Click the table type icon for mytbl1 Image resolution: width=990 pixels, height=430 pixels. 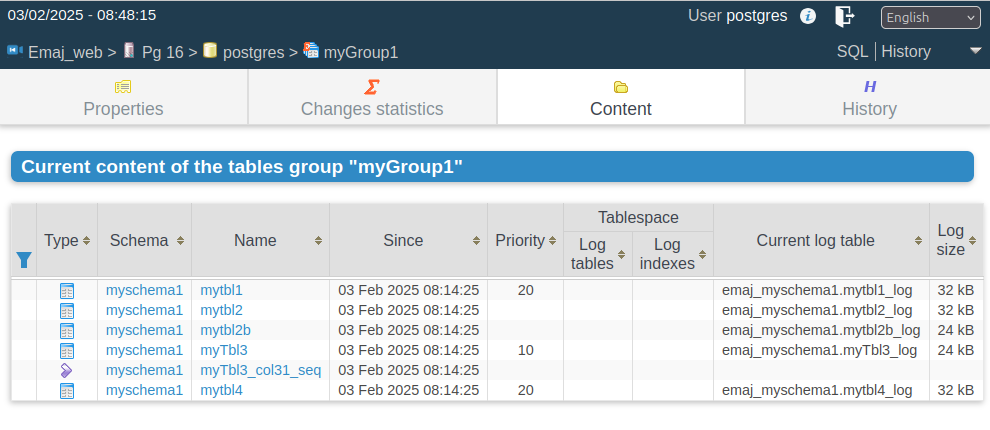point(67,290)
